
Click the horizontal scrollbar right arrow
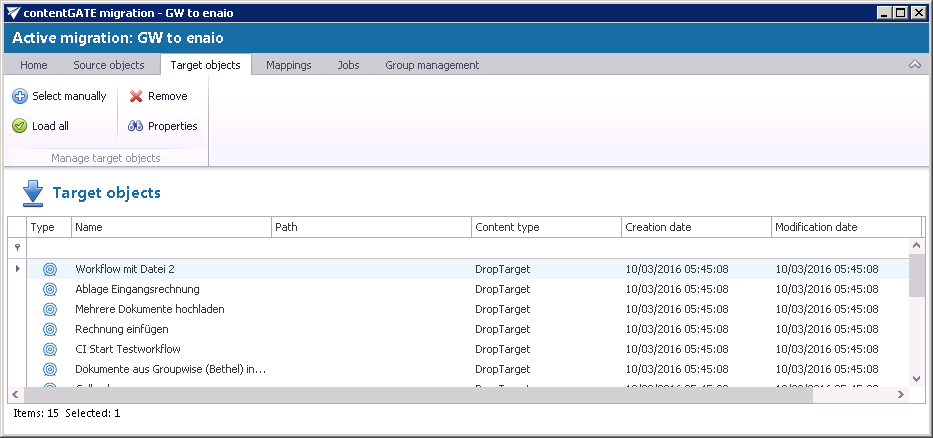[x=901, y=394]
